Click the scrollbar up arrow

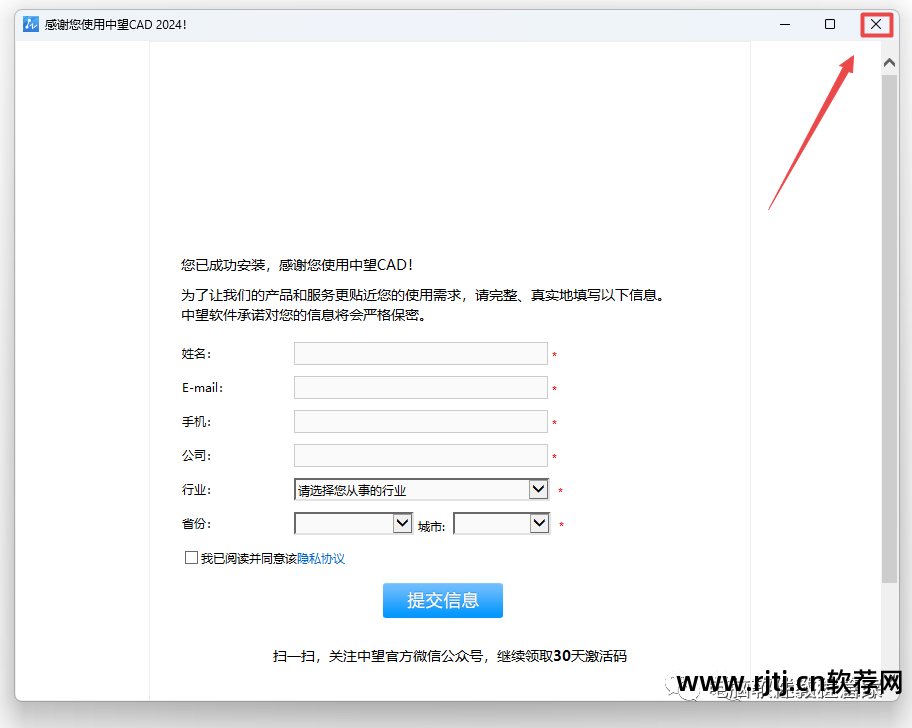point(888,61)
